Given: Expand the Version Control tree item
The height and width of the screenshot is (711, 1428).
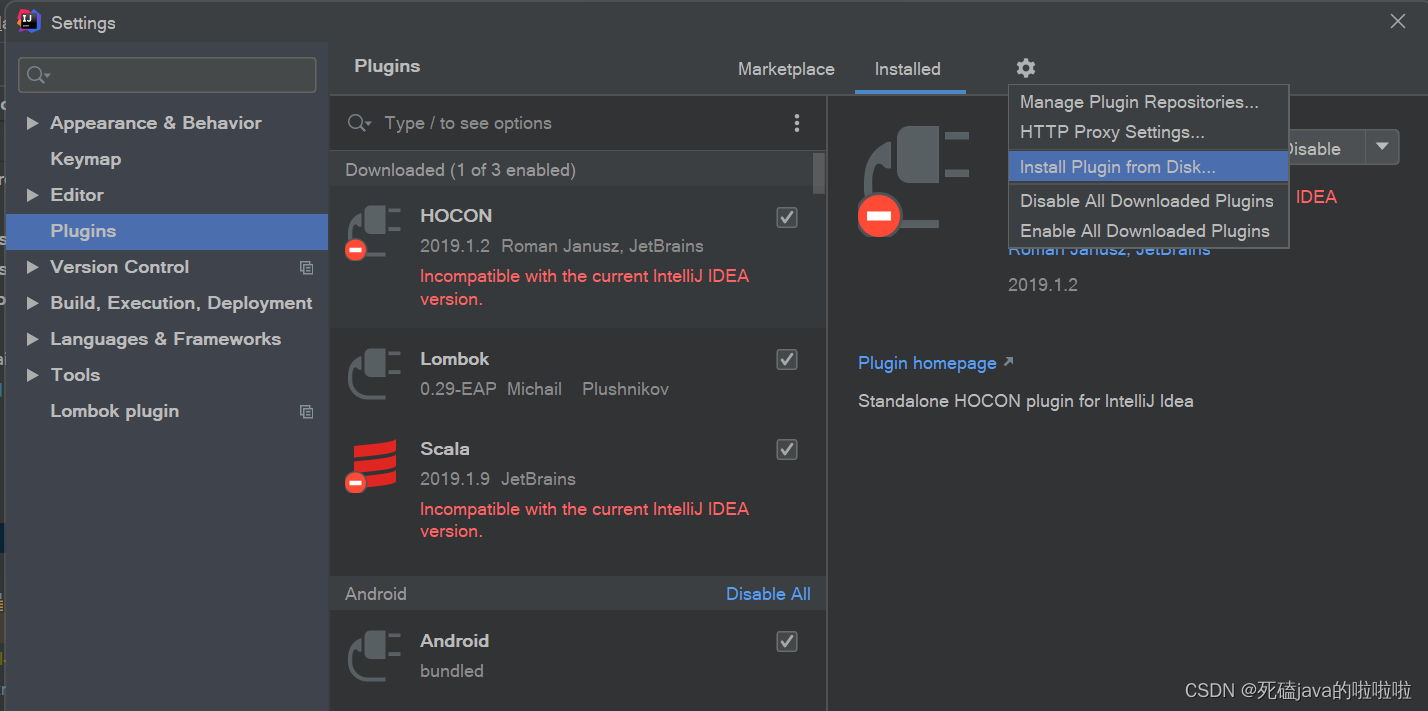Looking at the screenshot, I should [32, 267].
